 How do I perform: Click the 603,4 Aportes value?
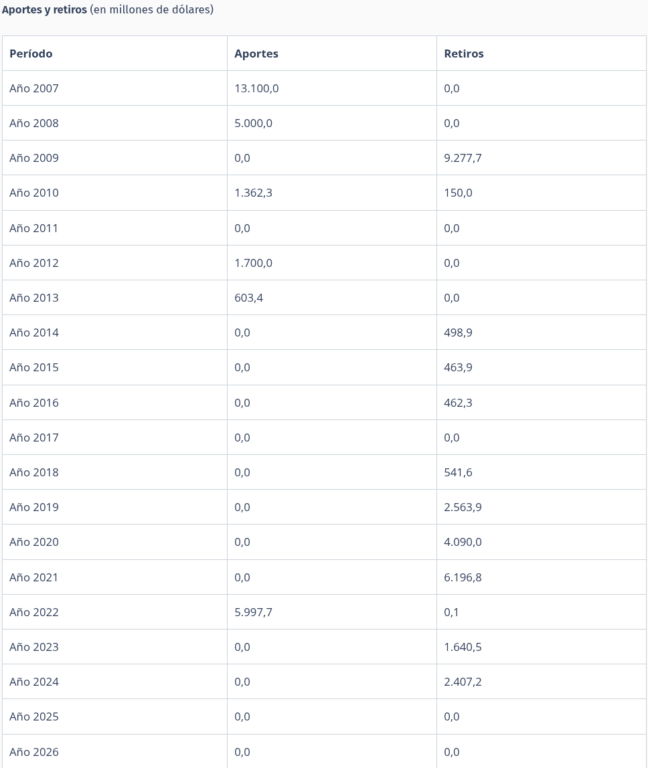point(248,298)
